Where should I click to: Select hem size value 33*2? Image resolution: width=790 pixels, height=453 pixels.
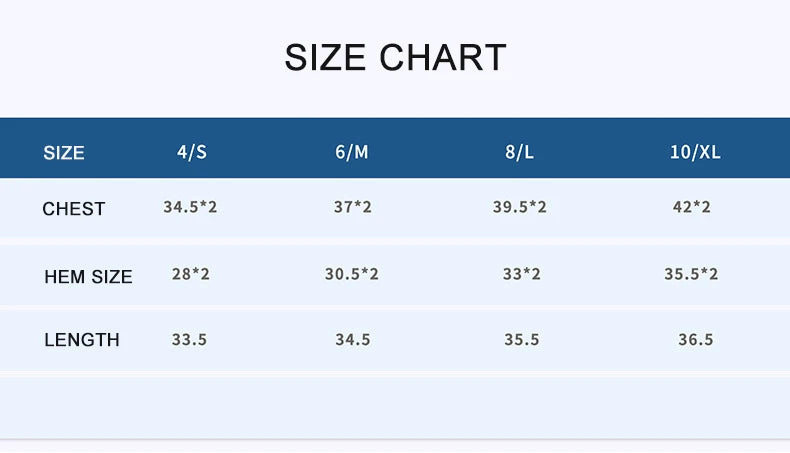pyautogui.click(x=522, y=273)
